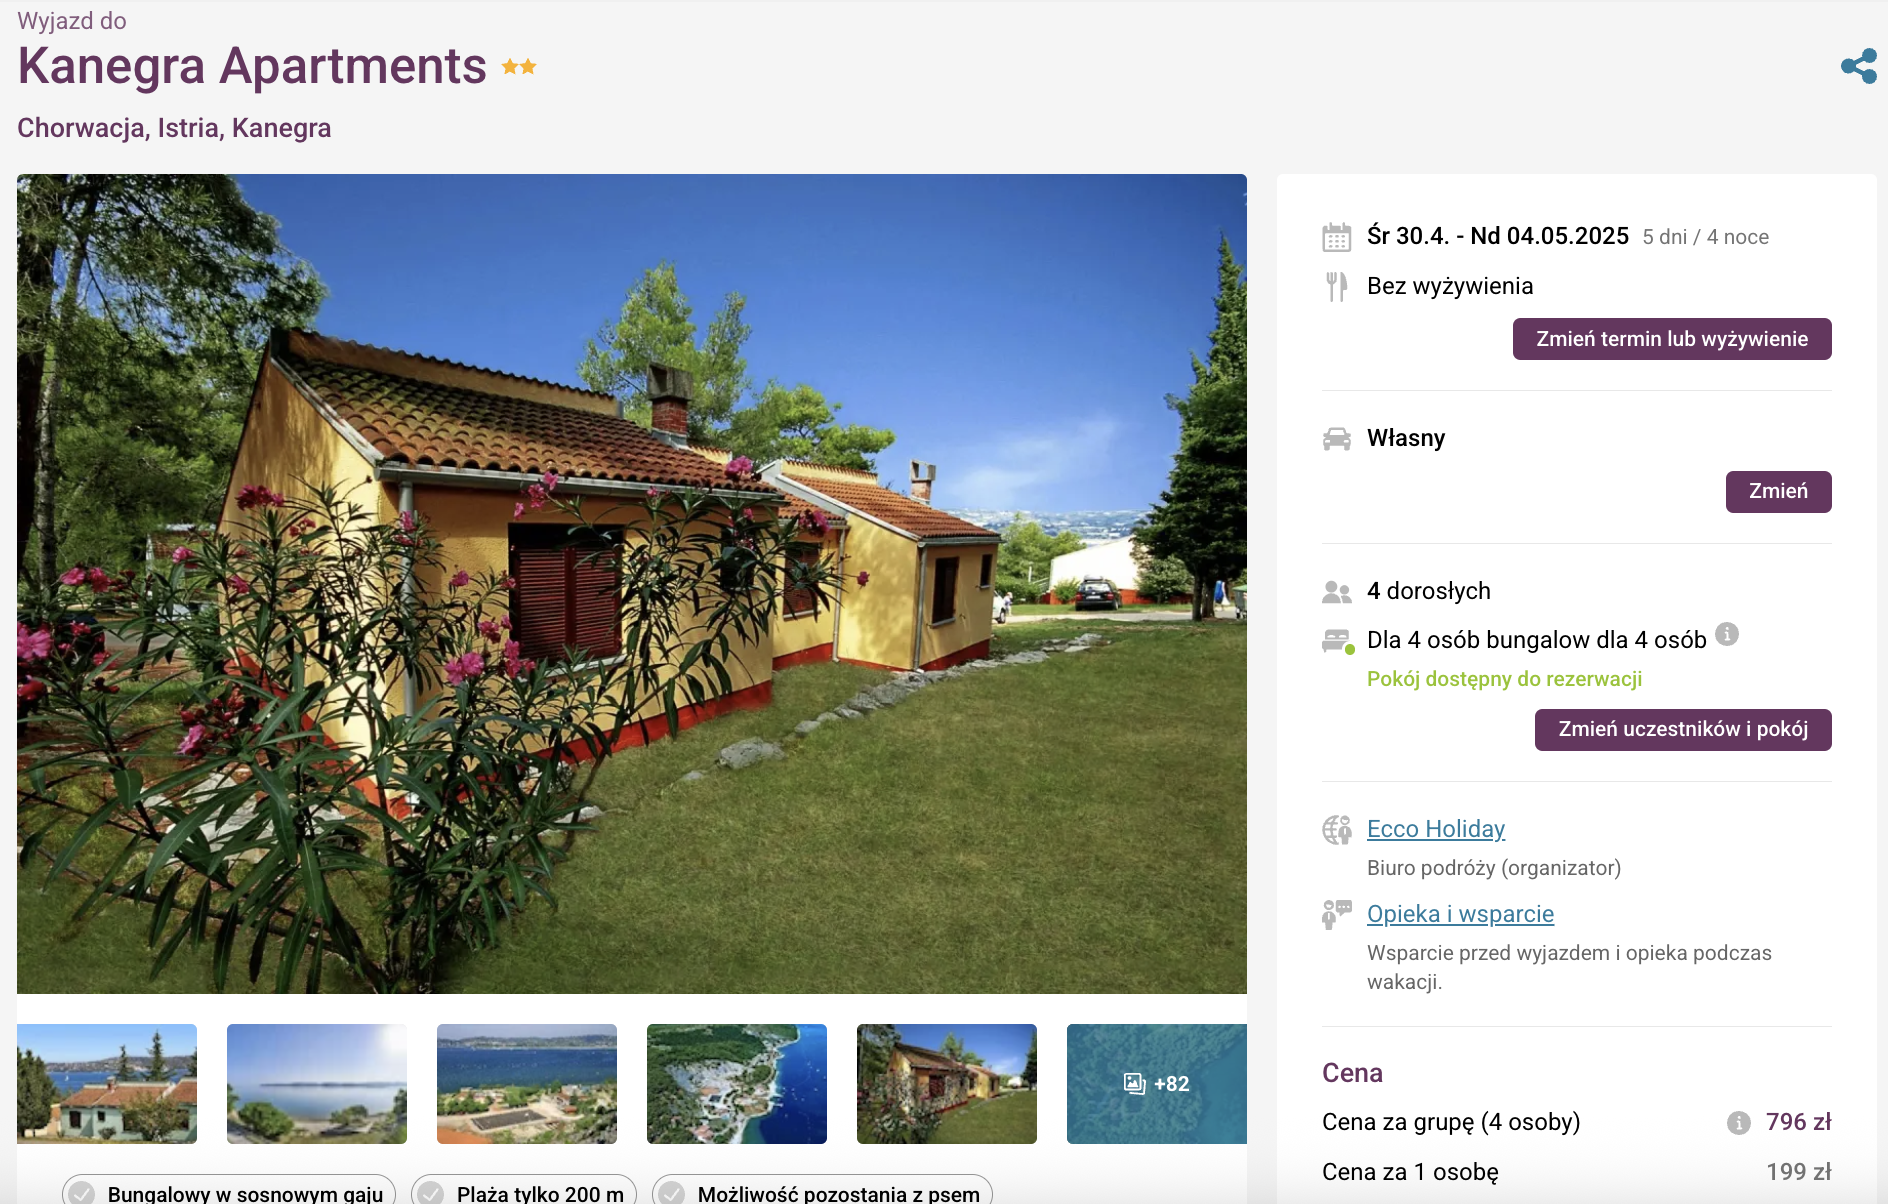Click the people icon beside 4 dorosłych
The width and height of the screenshot is (1888, 1204).
1337,592
